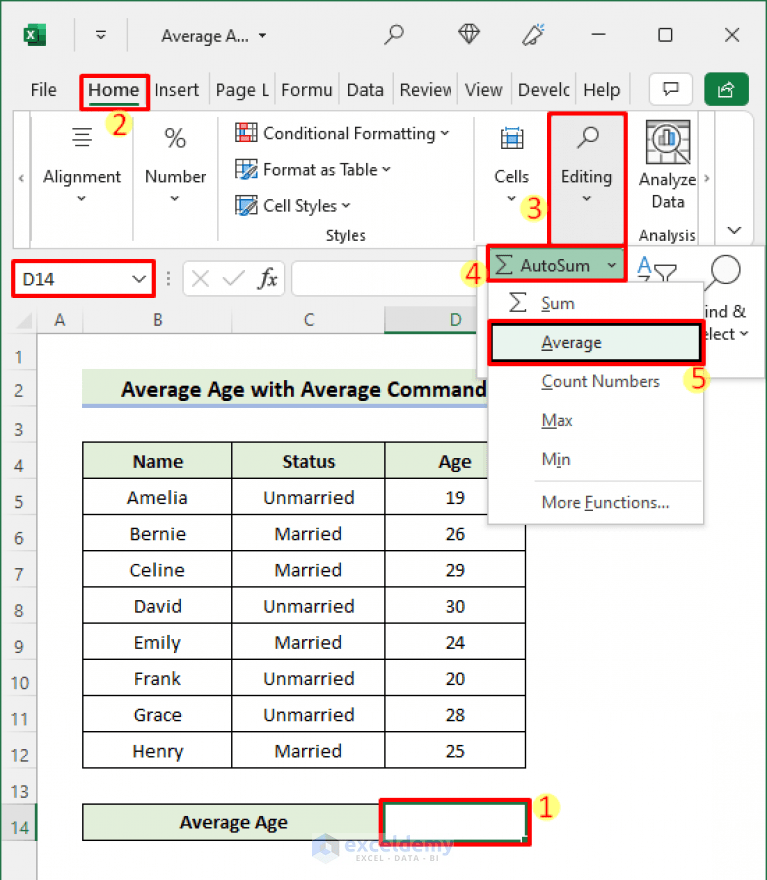Viewport: 767px width, 880px height.
Task: Open Conditional Formatting dropdown
Action: click(x=342, y=134)
